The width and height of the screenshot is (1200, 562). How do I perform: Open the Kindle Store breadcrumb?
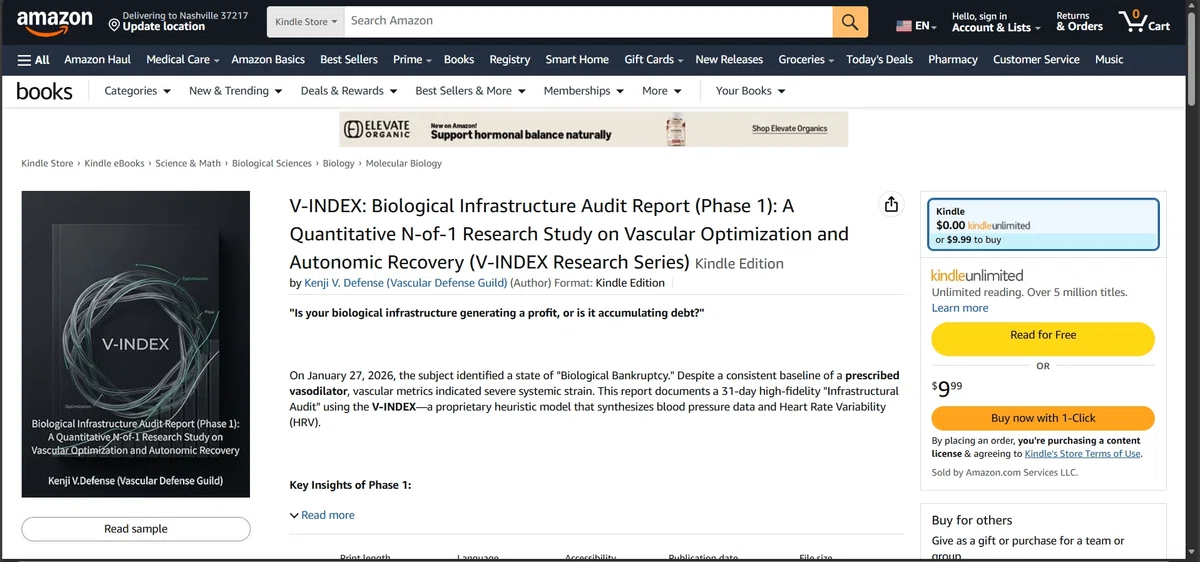click(x=47, y=163)
